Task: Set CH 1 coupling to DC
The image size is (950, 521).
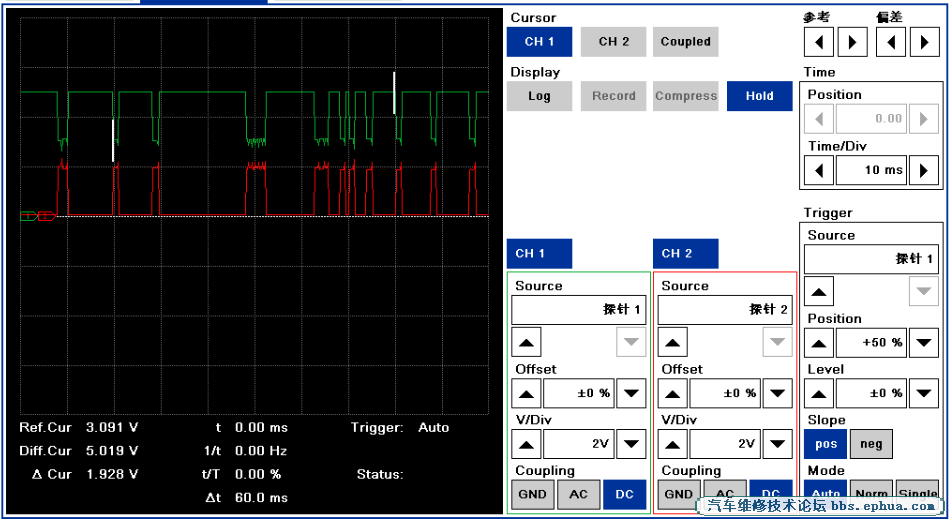Action: 625,494
